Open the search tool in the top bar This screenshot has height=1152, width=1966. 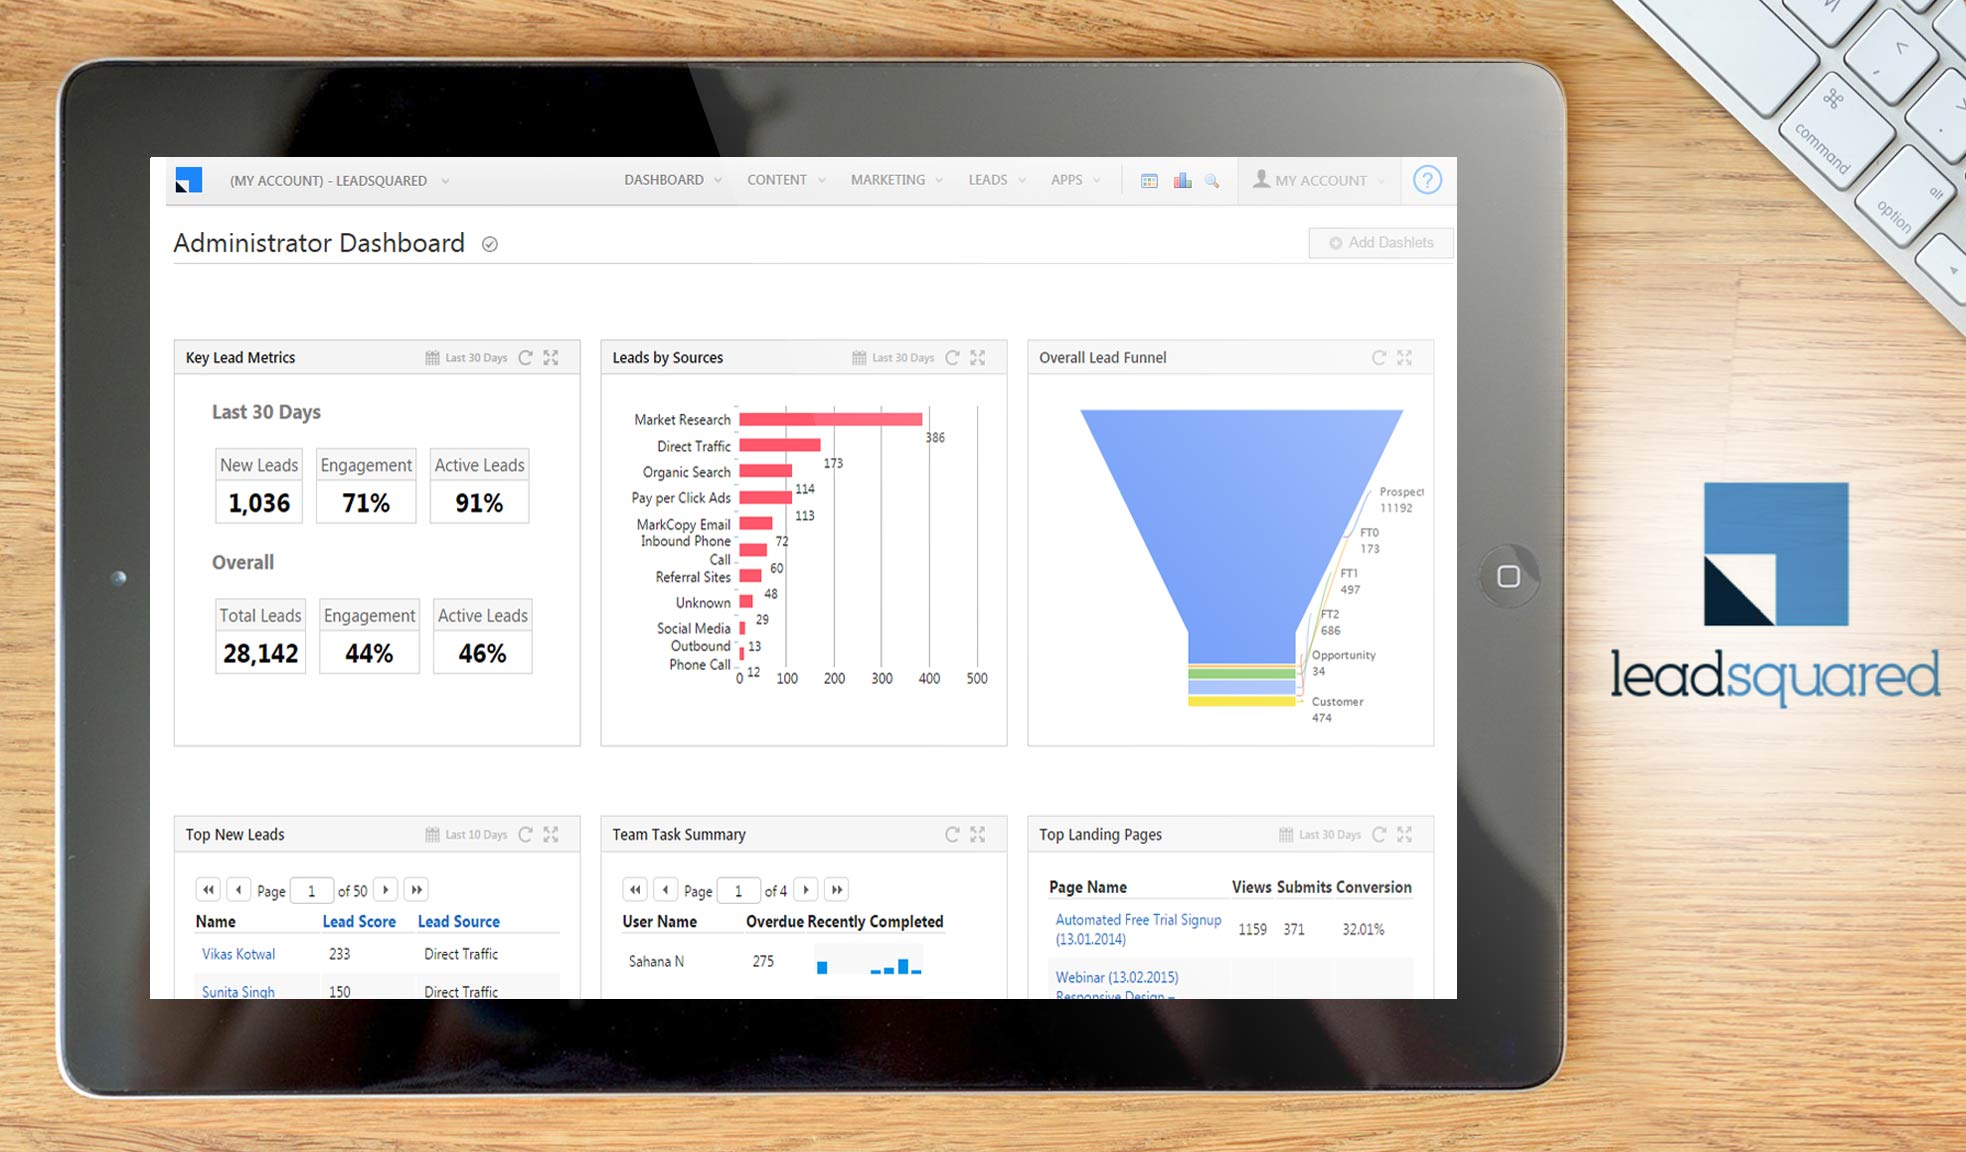click(1214, 181)
